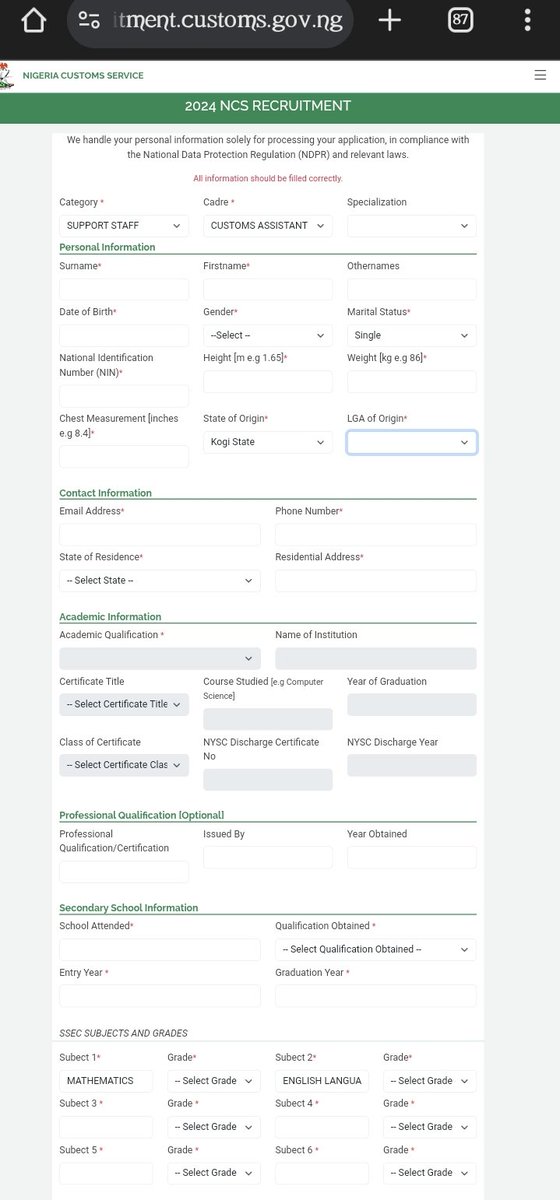Screen dimensions: 560x1200
Task: Open the Specialization dropdown
Action: (x=412, y=225)
